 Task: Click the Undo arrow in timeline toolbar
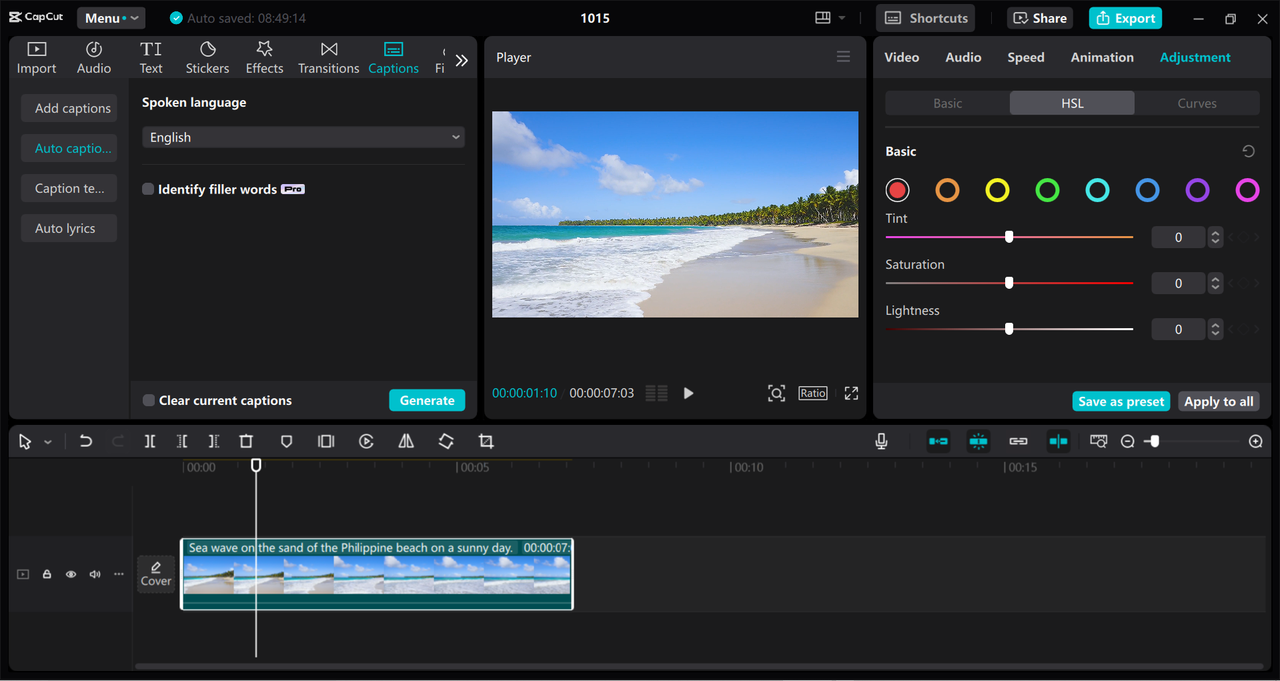click(x=86, y=441)
